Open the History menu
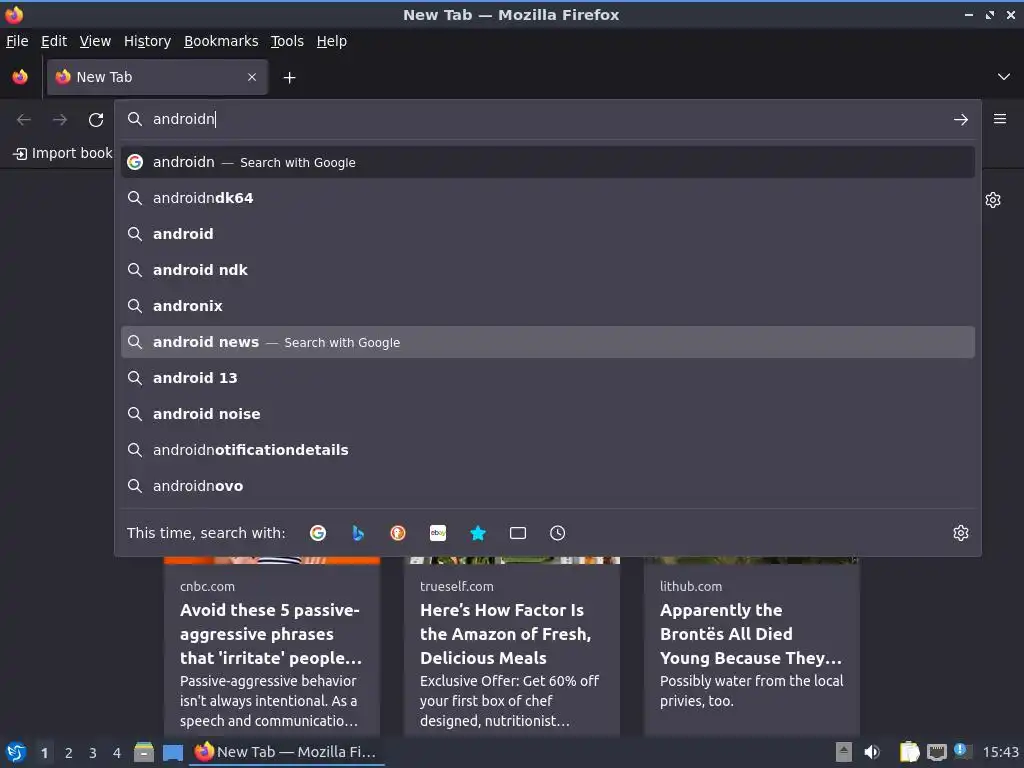The image size is (1024, 768). [148, 41]
